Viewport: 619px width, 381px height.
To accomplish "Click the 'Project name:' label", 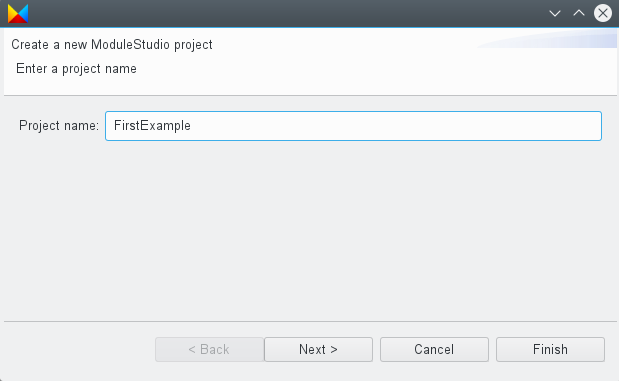I will 59,126.
